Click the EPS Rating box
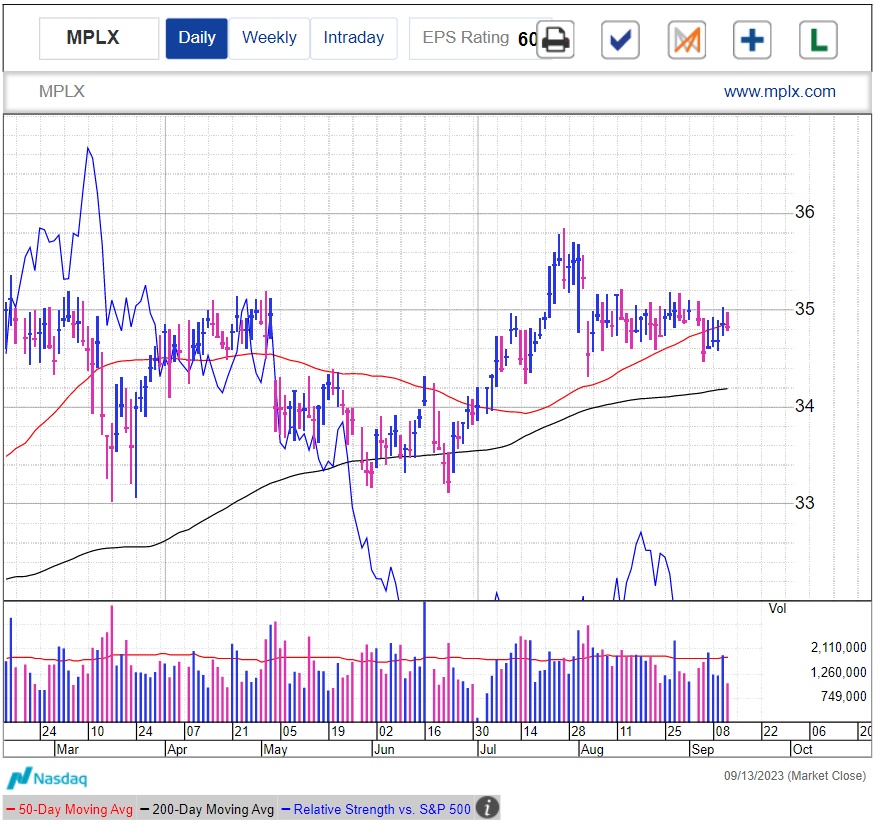The image size is (876, 825). (x=470, y=38)
